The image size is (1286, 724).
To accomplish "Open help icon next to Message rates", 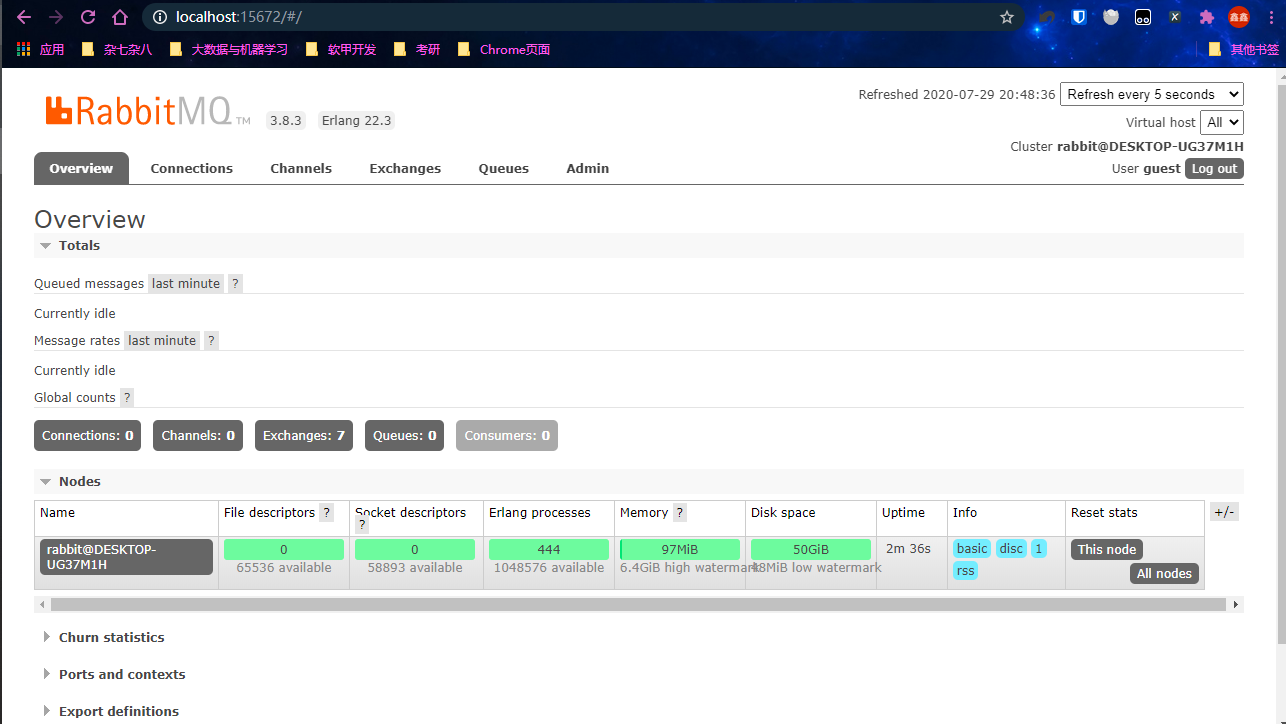I will click(211, 341).
